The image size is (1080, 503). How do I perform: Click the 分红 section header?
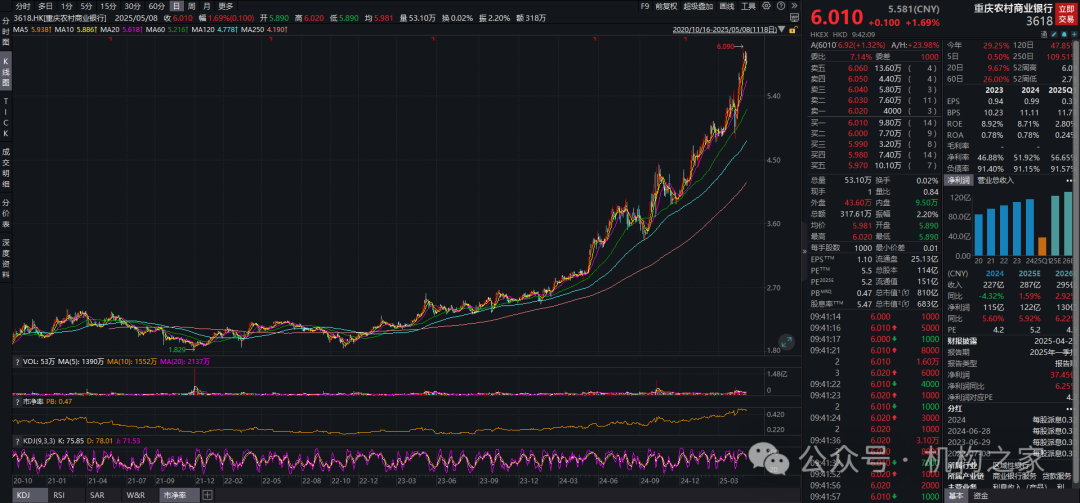[x=954, y=408]
